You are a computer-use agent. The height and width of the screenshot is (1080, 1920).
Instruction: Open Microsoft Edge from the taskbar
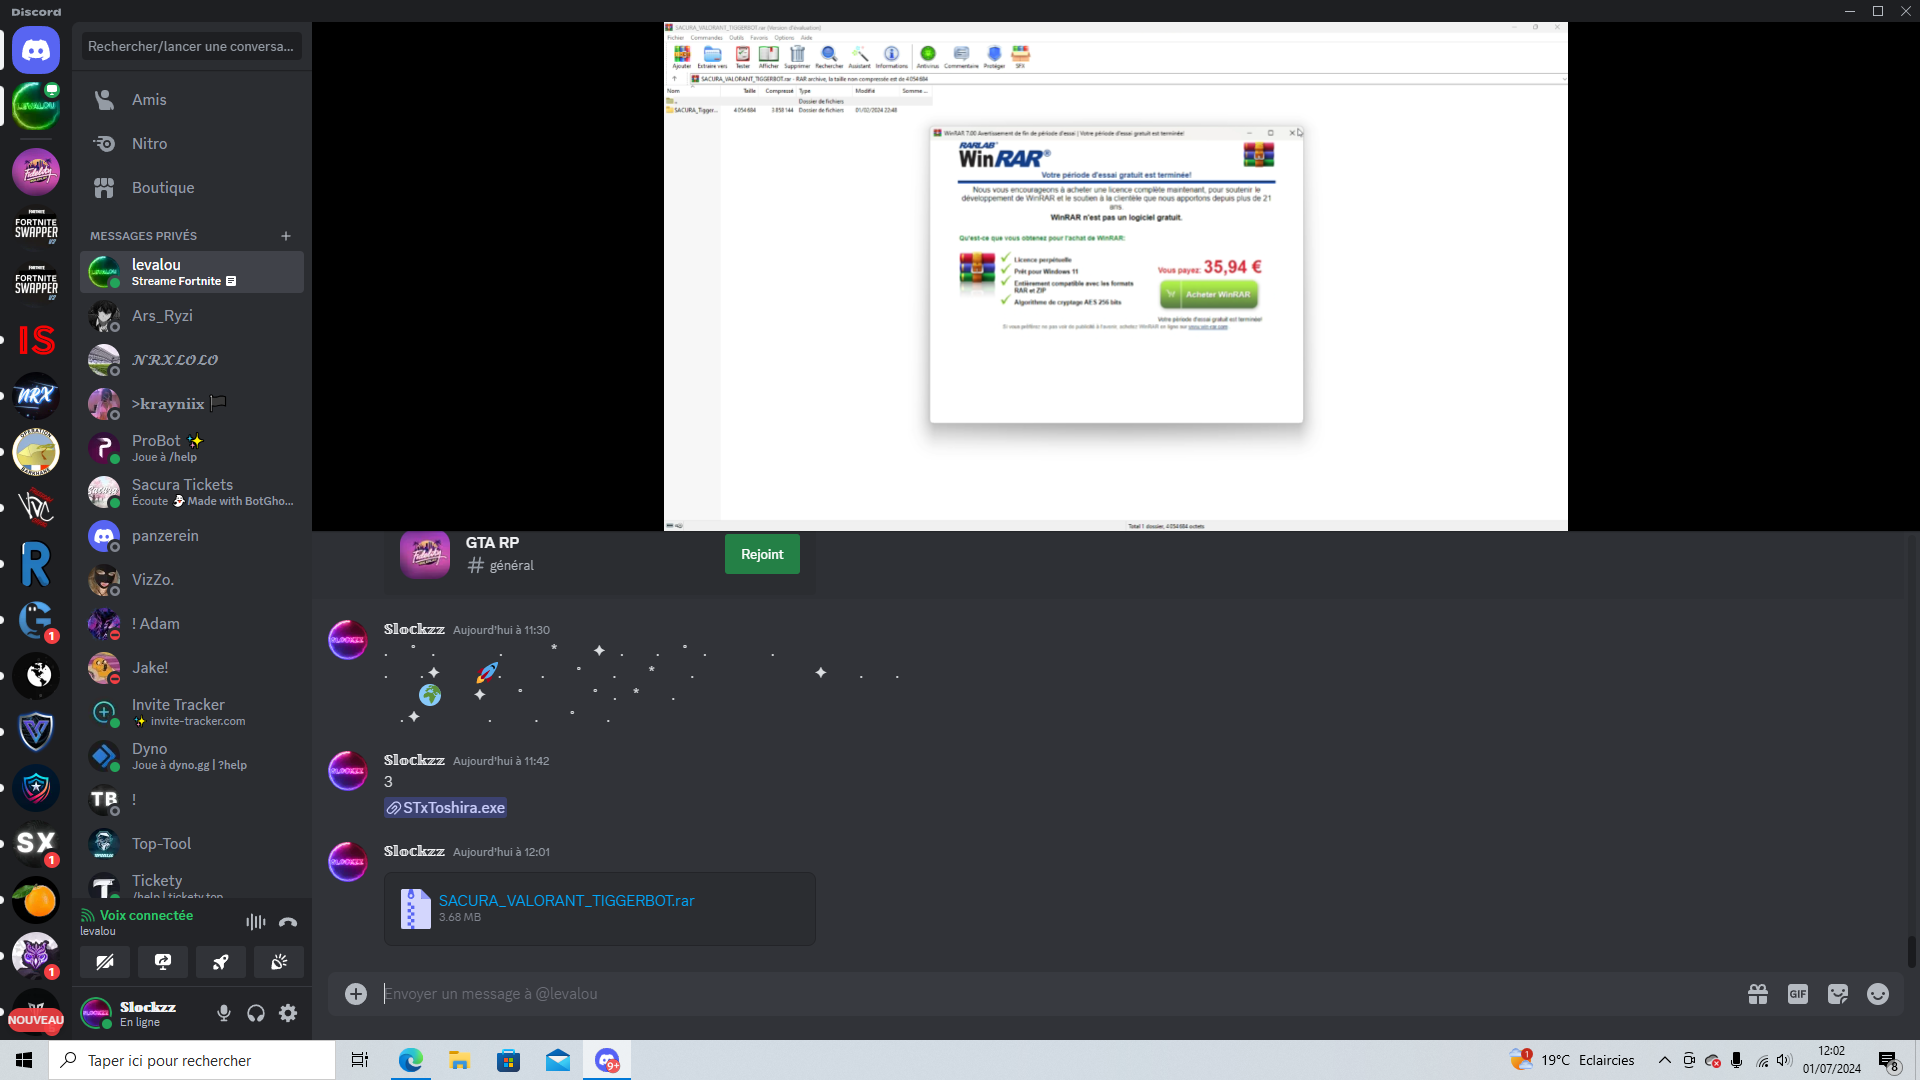pyautogui.click(x=410, y=1060)
